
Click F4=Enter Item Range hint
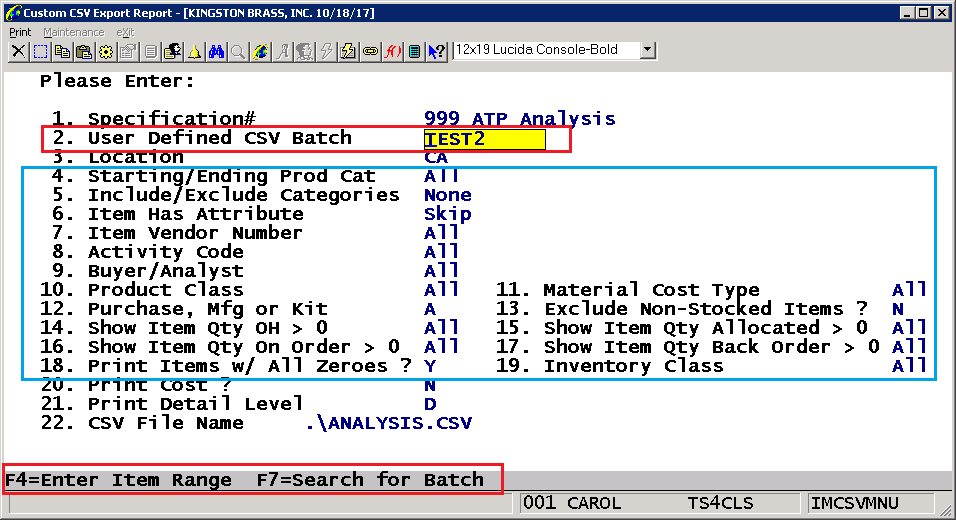(118, 480)
